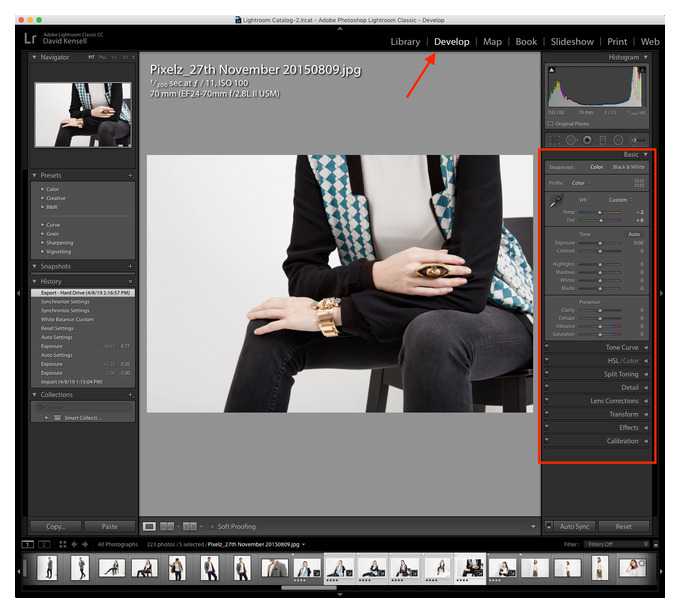Add a new collection with plus icon
The width and height of the screenshot is (680, 613).
click(x=130, y=395)
